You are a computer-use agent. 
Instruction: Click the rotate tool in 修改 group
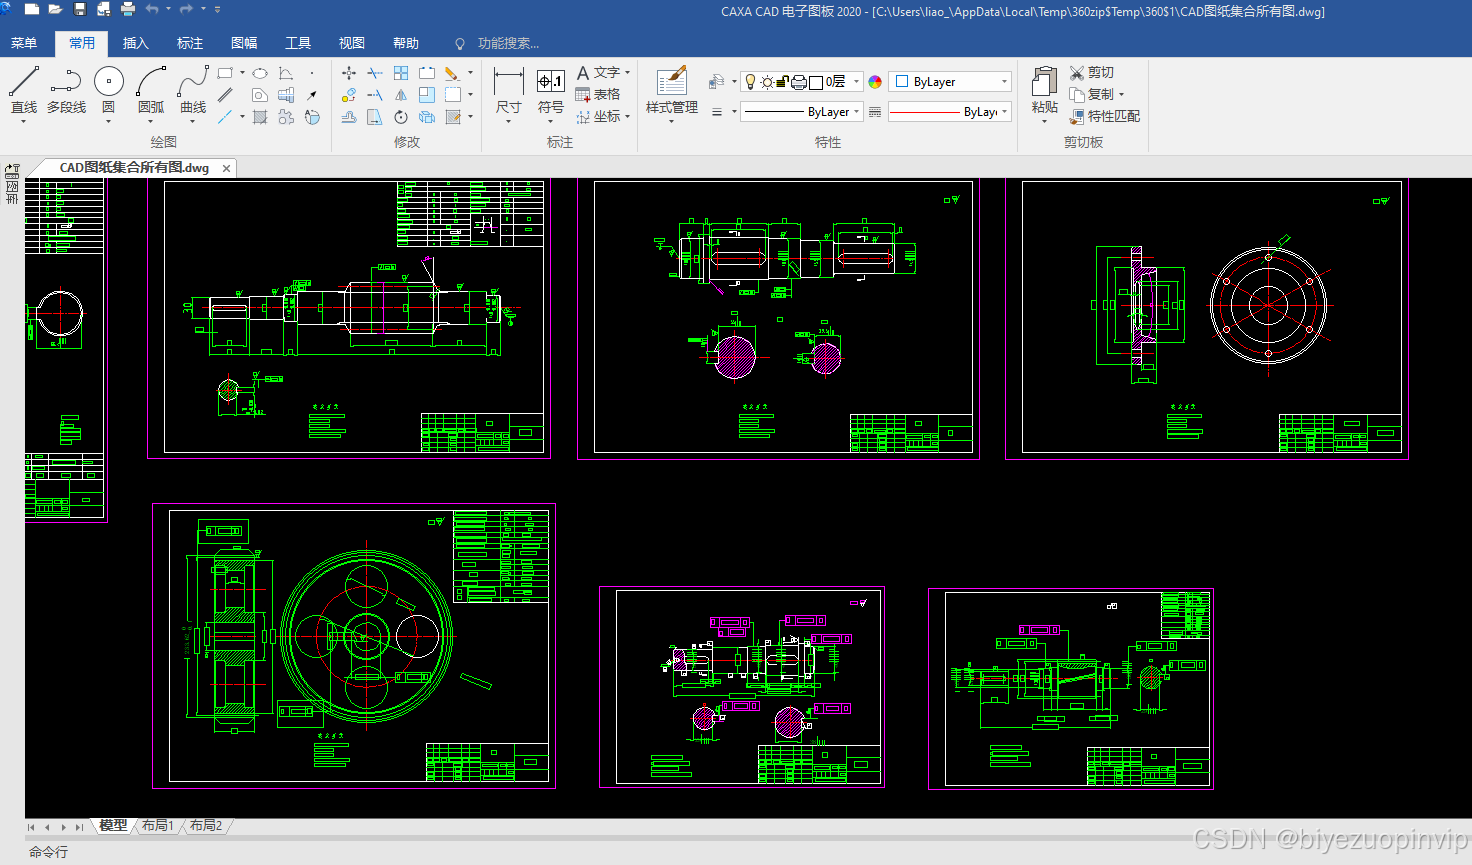[x=401, y=117]
